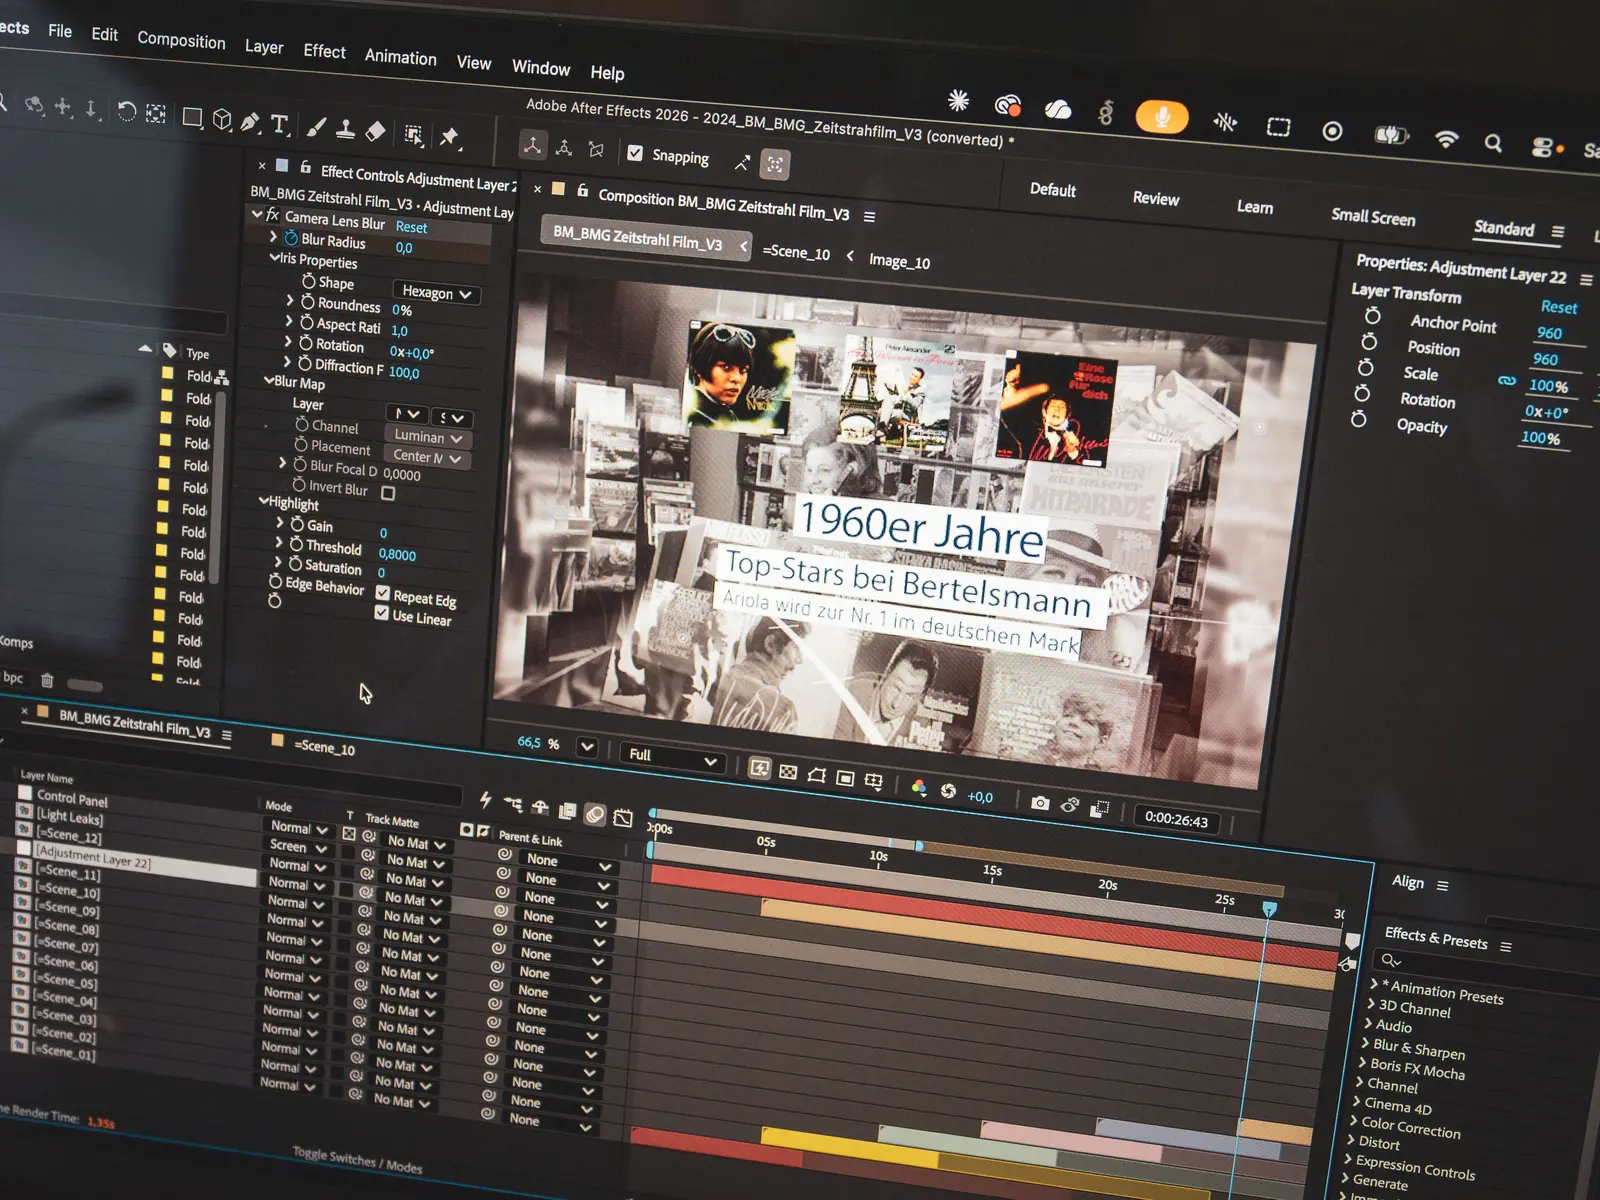Click the region of interest icon in viewer

845,778
